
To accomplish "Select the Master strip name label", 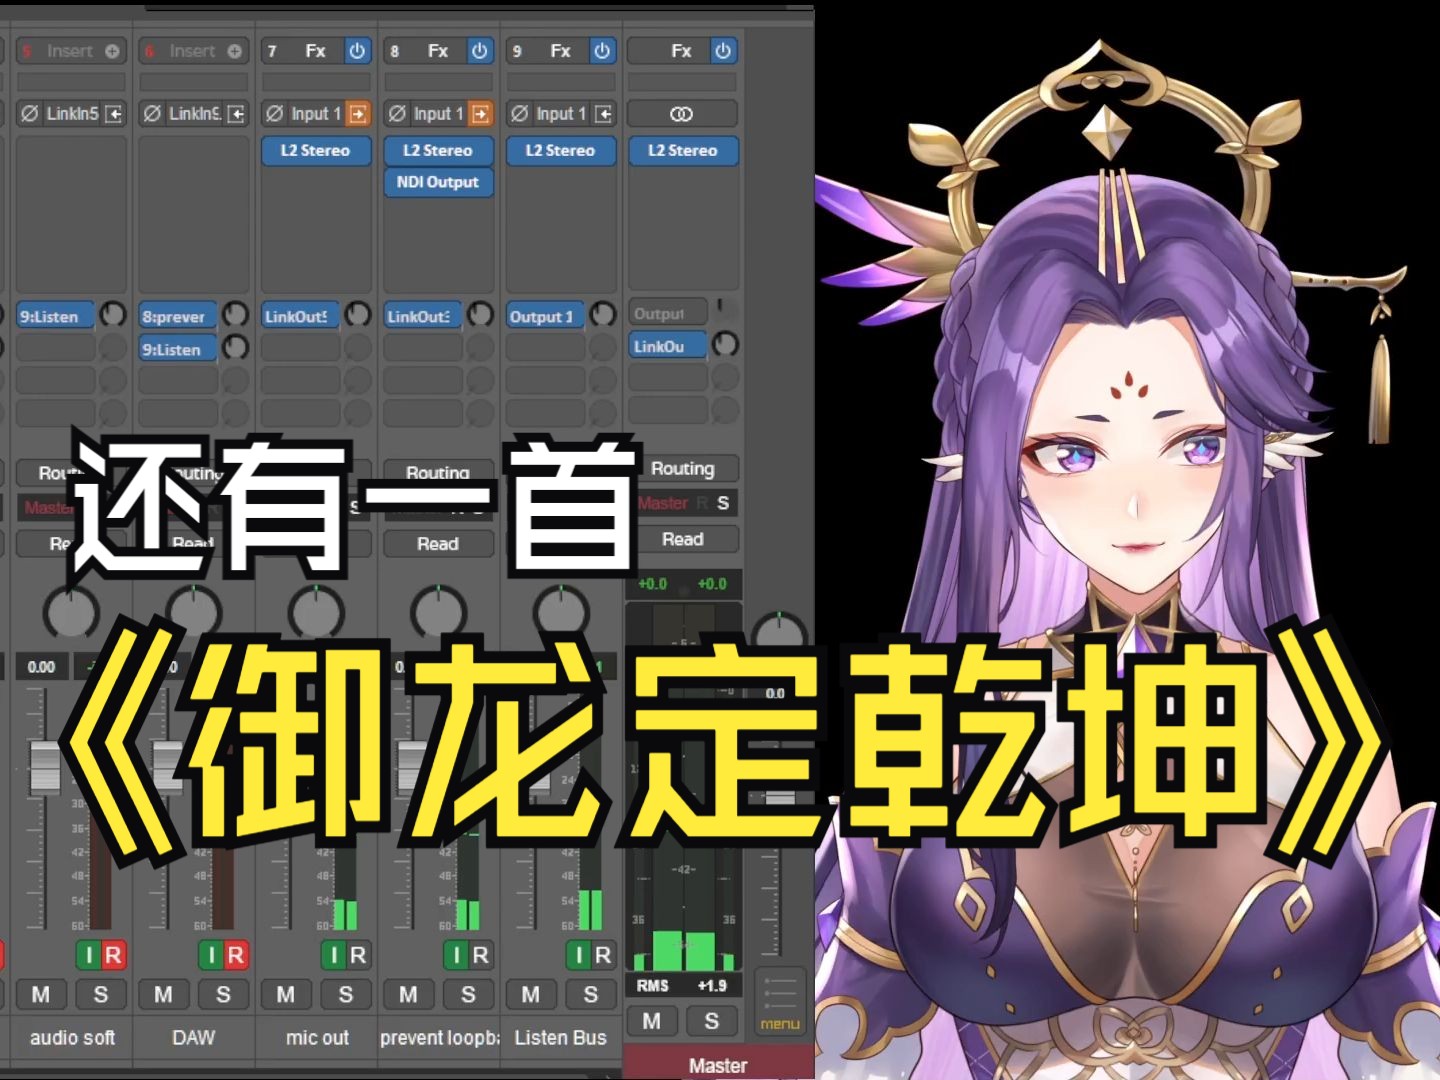I will (718, 1065).
